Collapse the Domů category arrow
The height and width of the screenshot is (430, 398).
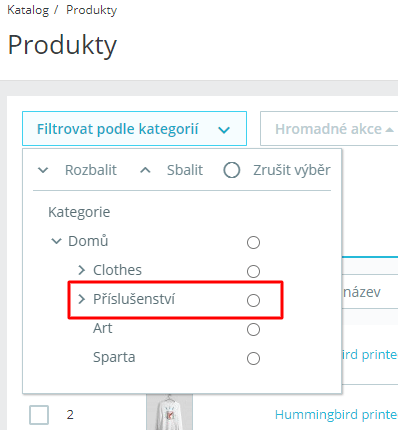56,241
